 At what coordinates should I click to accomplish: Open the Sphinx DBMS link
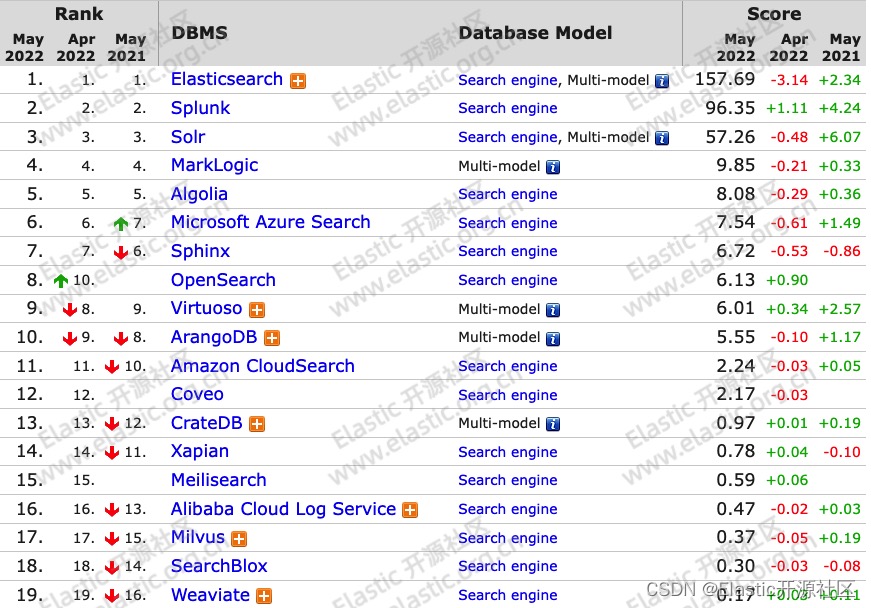coord(200,251)
